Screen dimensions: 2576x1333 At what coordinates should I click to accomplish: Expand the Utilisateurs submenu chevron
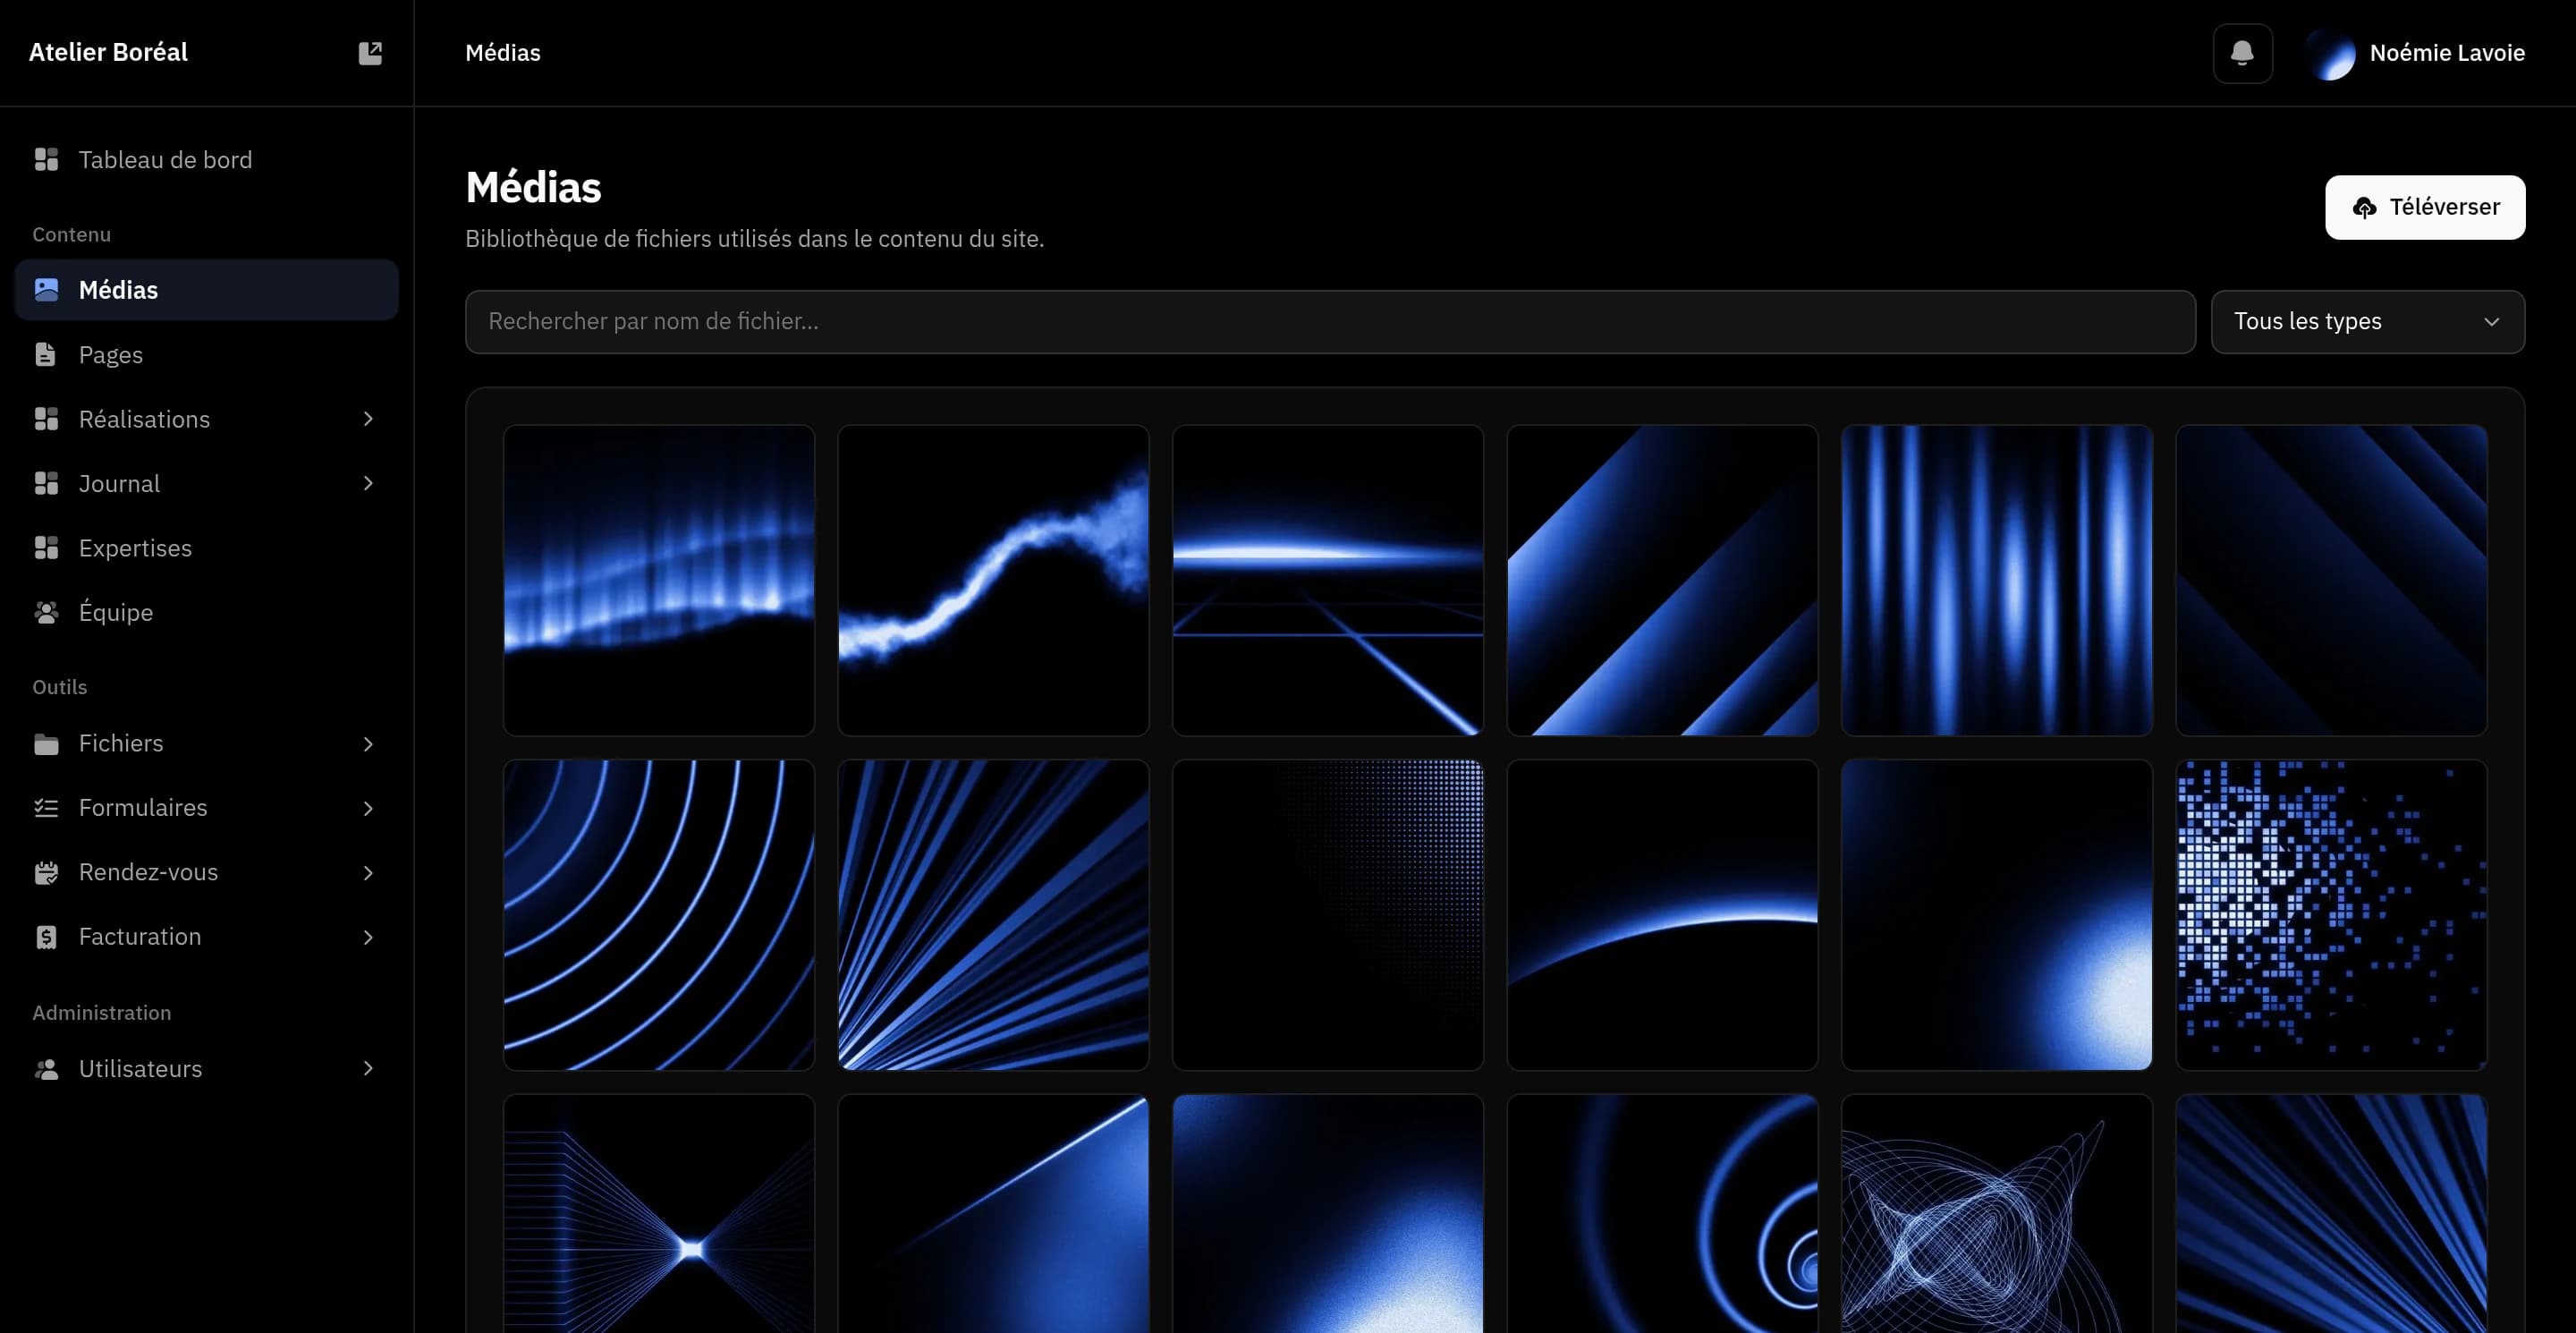click(368, 1069)
